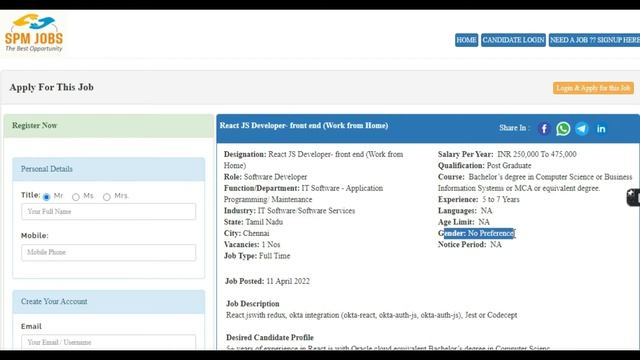Screen dimensions: 640x360
Task: Click the State: Tamil Nadu text
Action: coord(253,222)
